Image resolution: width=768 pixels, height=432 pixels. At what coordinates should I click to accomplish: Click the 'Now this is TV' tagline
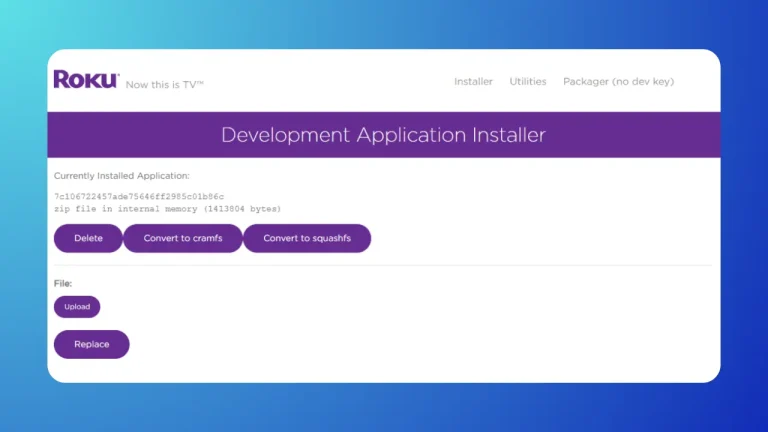coord(165,85)
